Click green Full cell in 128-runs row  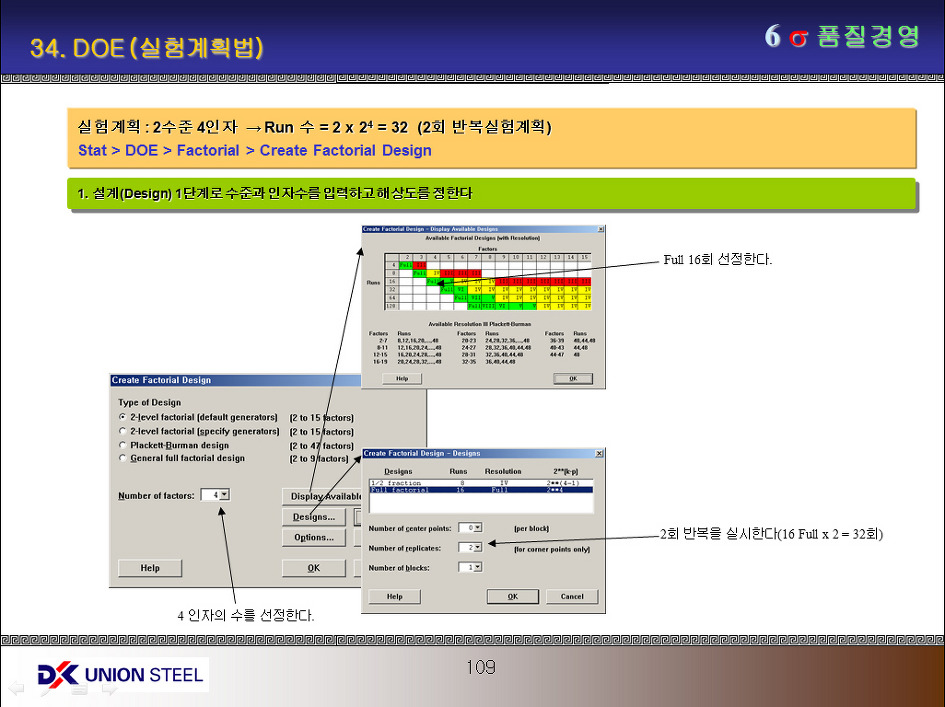tap(474, 306)
